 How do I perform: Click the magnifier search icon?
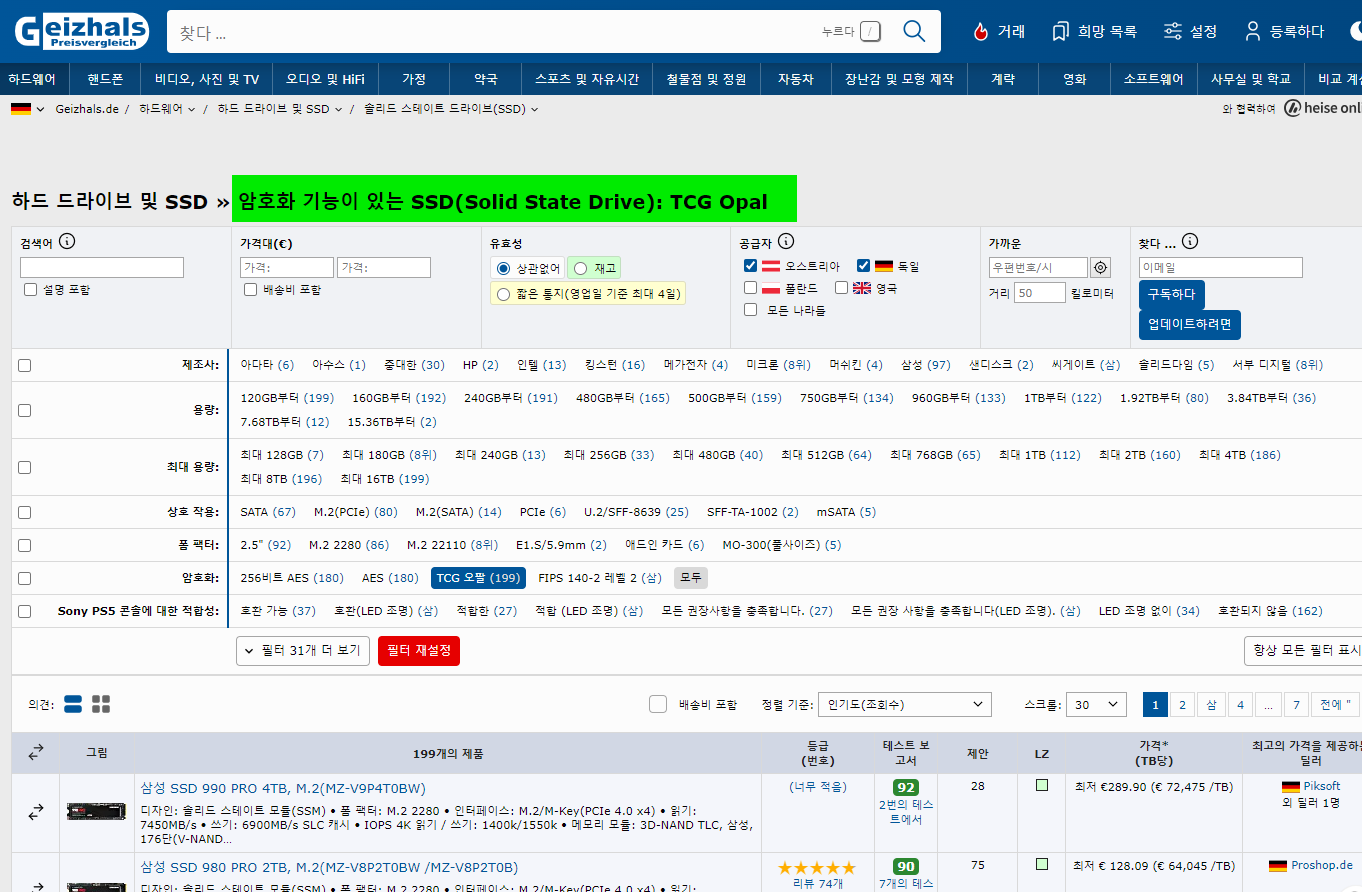point(914,31)
